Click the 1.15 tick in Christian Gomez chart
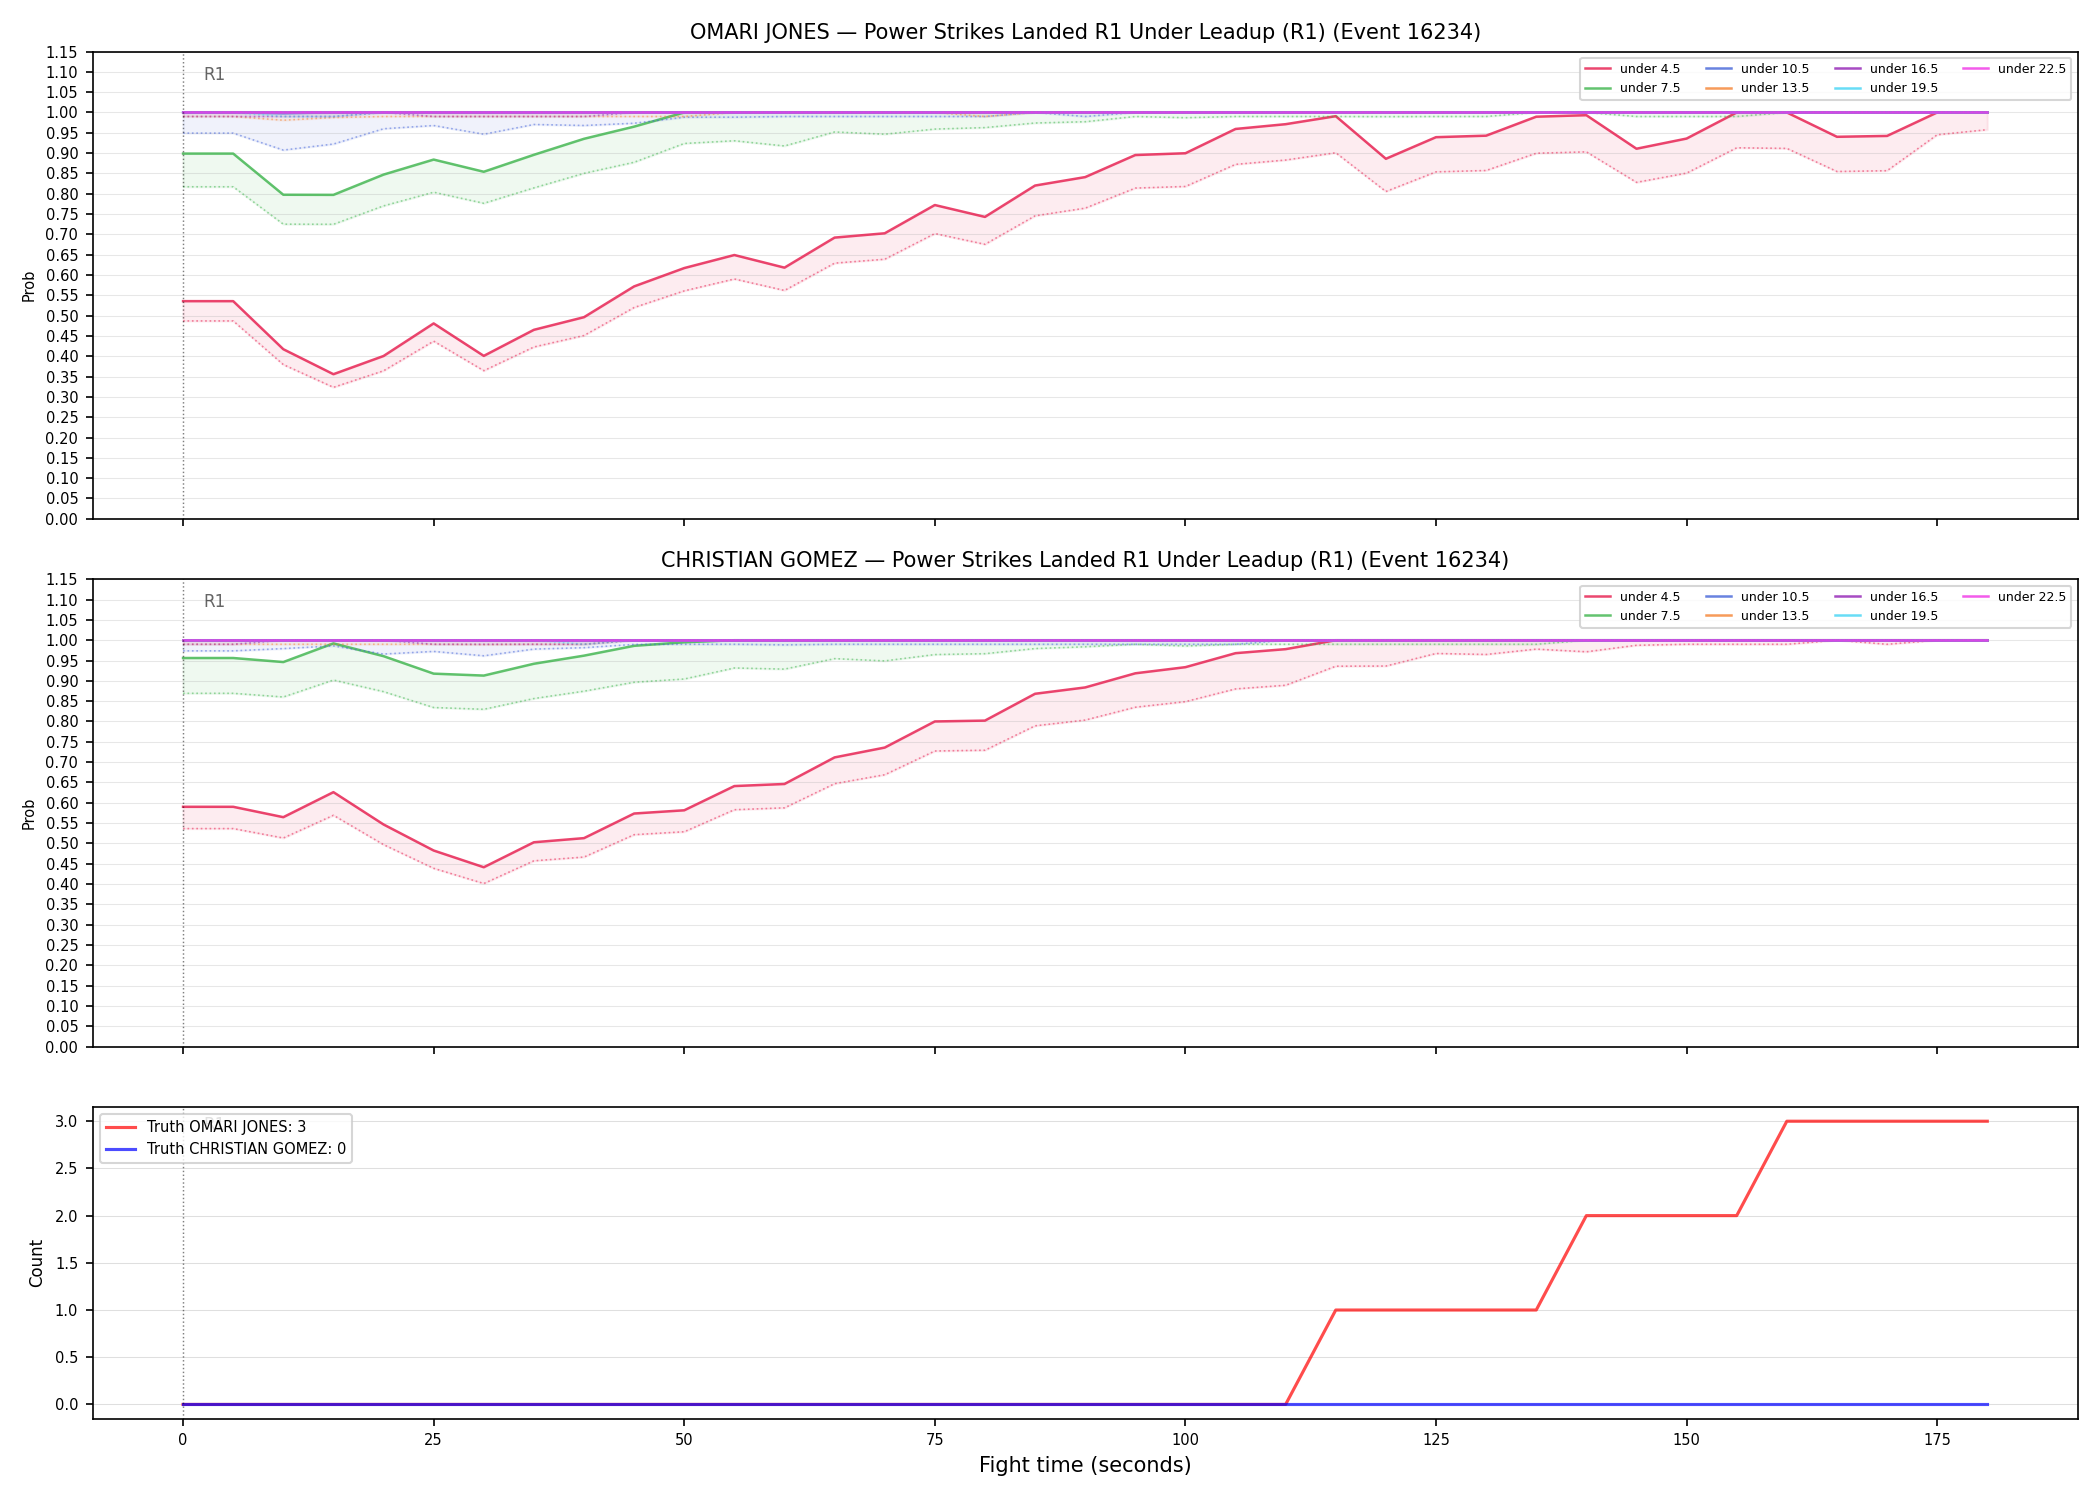Viewport: 2100px width, 1500px height. [x=62, y=580]
